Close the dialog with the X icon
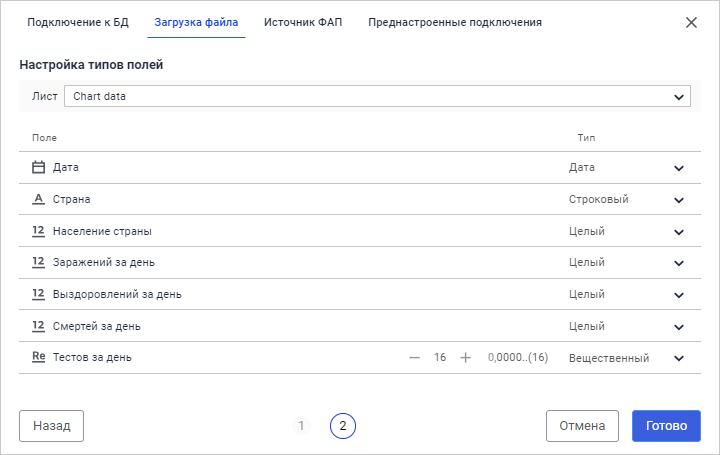 point(691,22)
